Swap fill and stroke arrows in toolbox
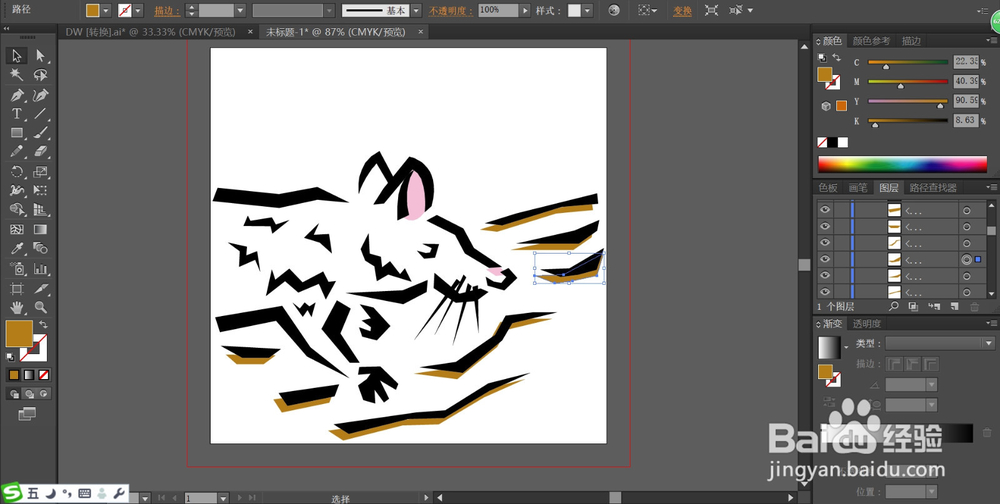This screenshot has width=1000, height=504. point(43,325)
